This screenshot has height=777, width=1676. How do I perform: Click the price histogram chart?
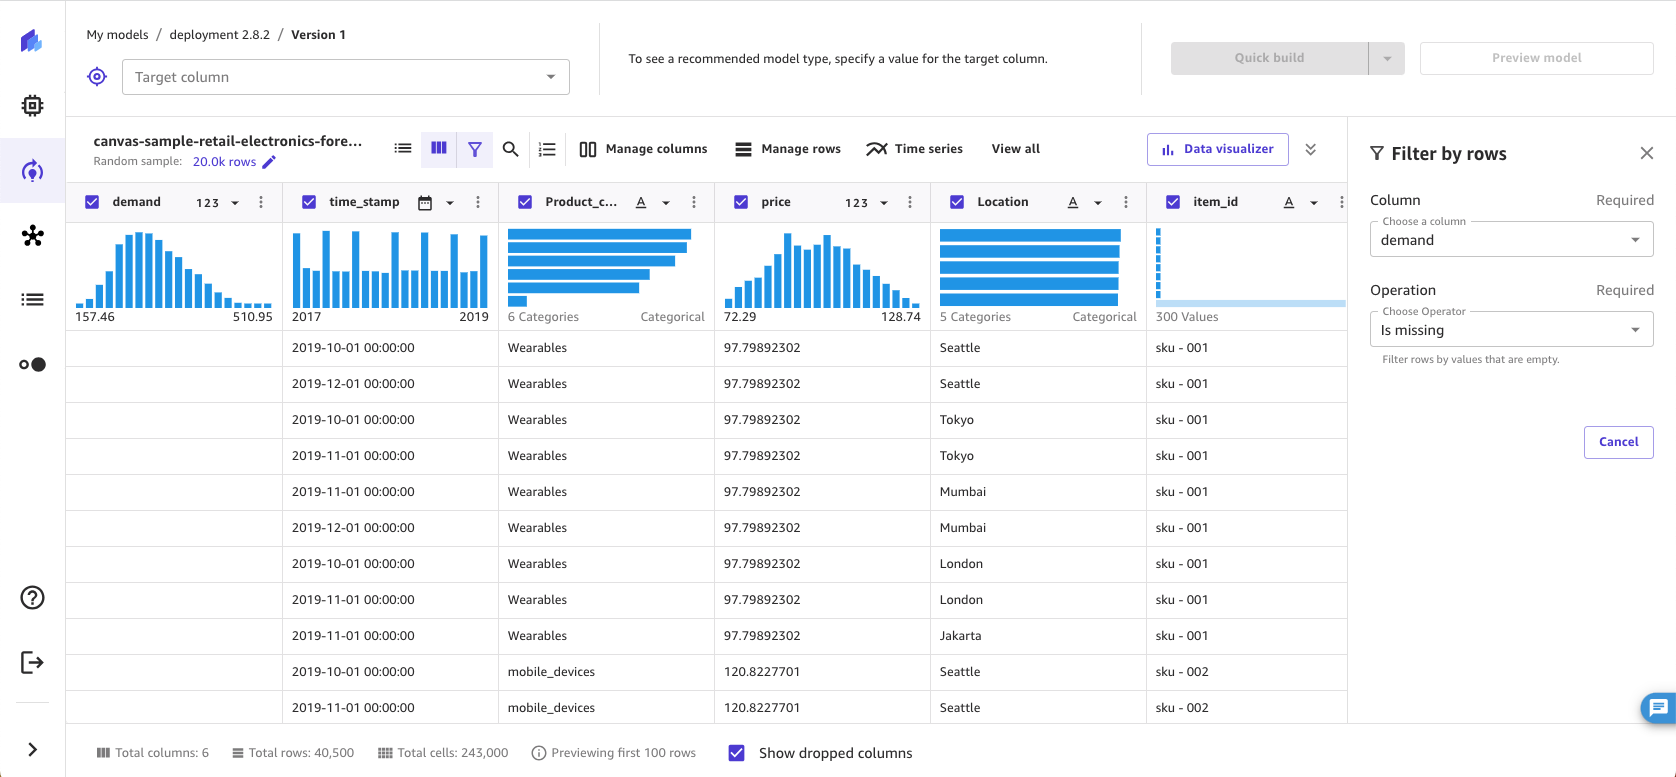[822, 270]
